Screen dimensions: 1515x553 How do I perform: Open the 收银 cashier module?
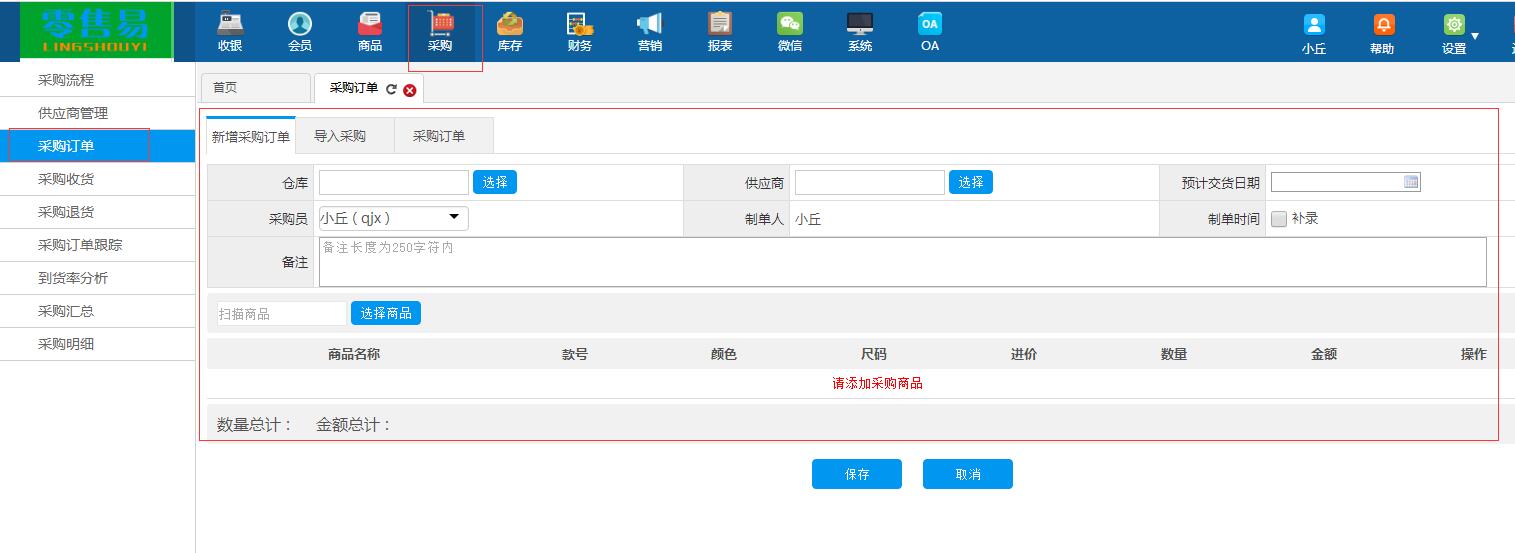pyautogui.click(x=230, y=32)
